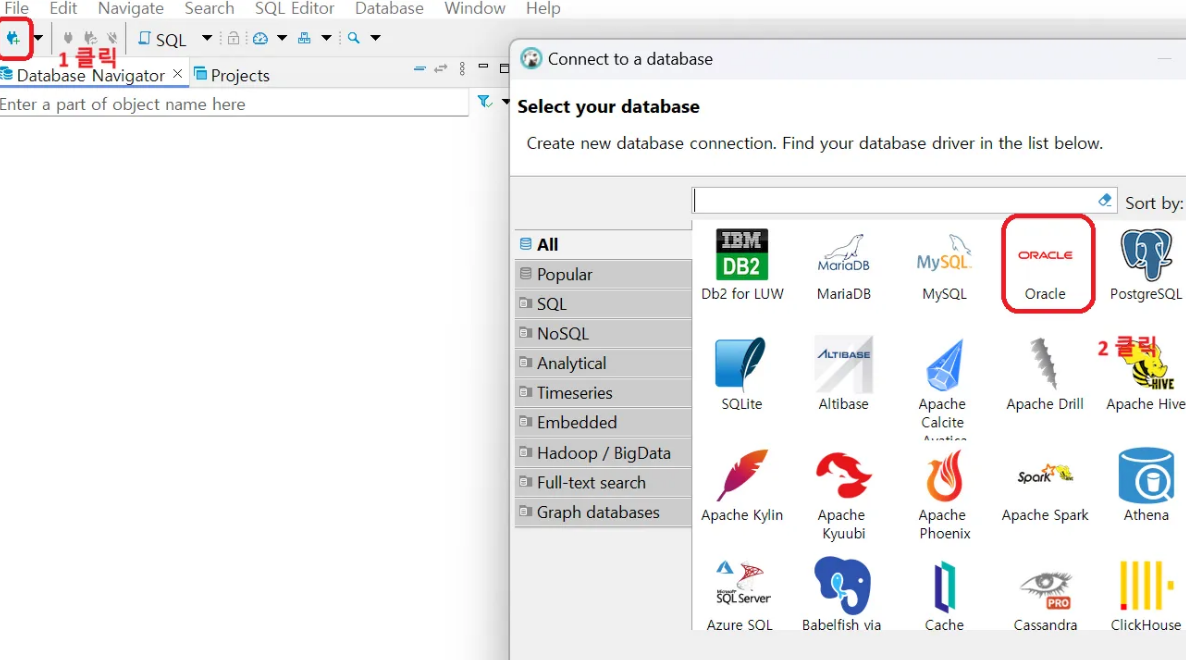1186x660 pixels.
Task: Open the SQL Editor menu
Action: [294, 8]
